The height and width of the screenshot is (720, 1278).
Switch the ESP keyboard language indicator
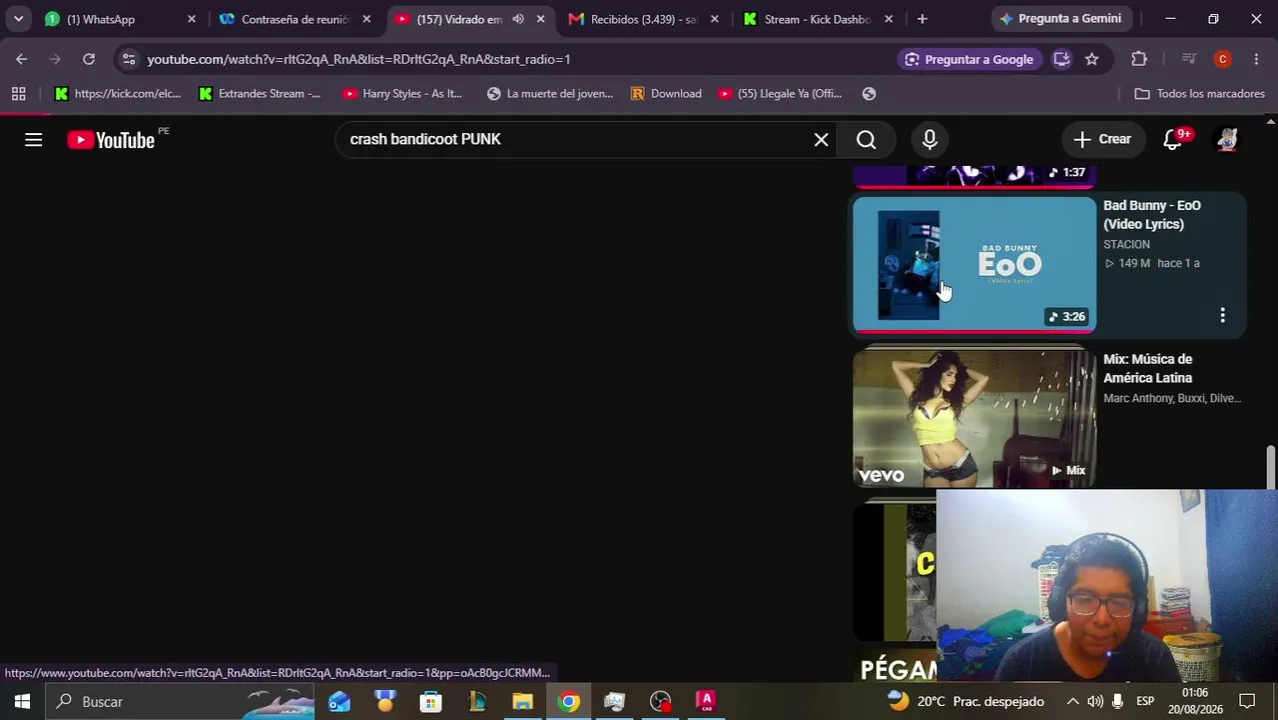click(1145, 702)
